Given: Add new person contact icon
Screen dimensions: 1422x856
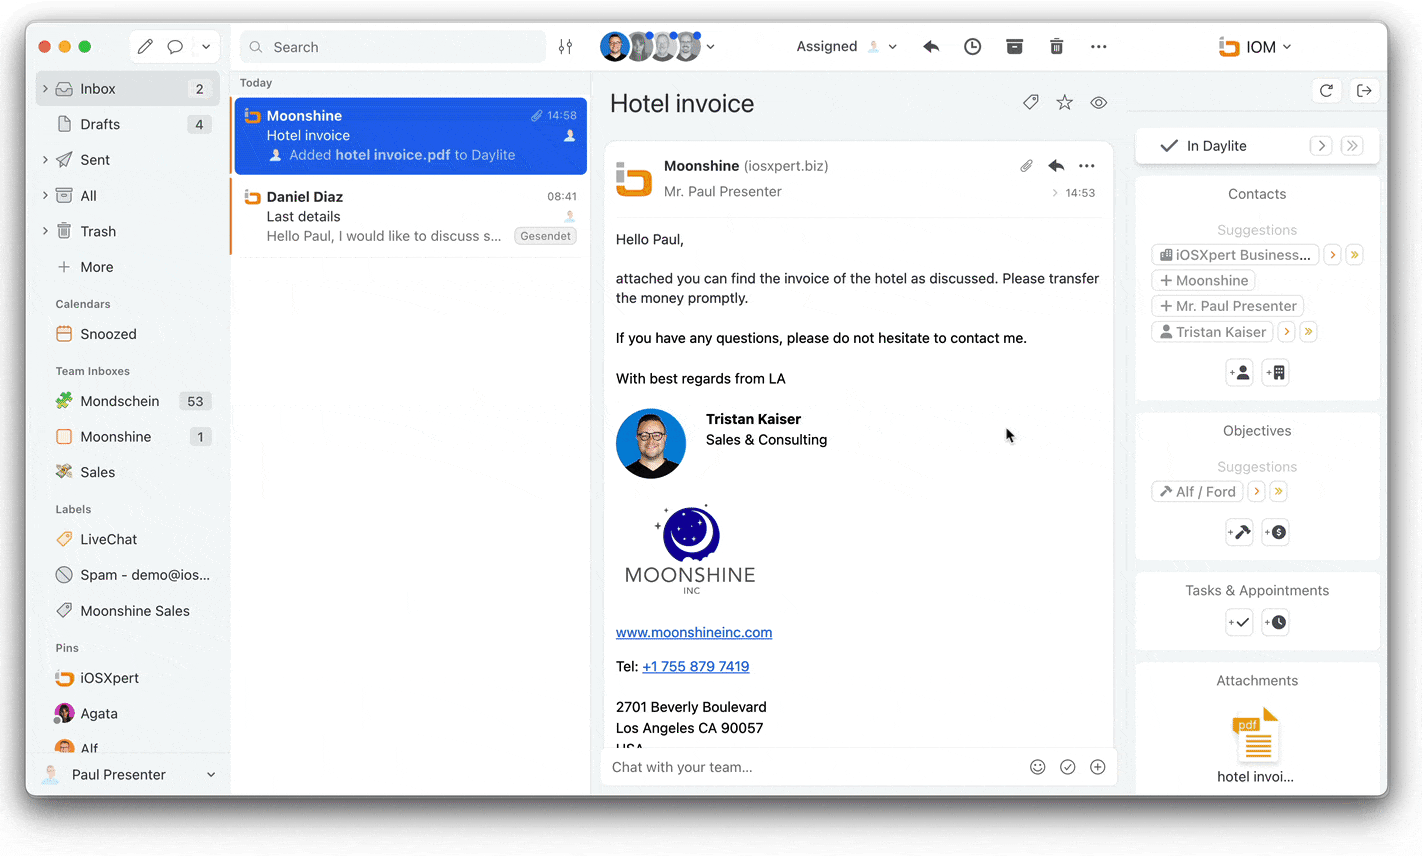Looking at the screenshot, I should click(1240, 373).
